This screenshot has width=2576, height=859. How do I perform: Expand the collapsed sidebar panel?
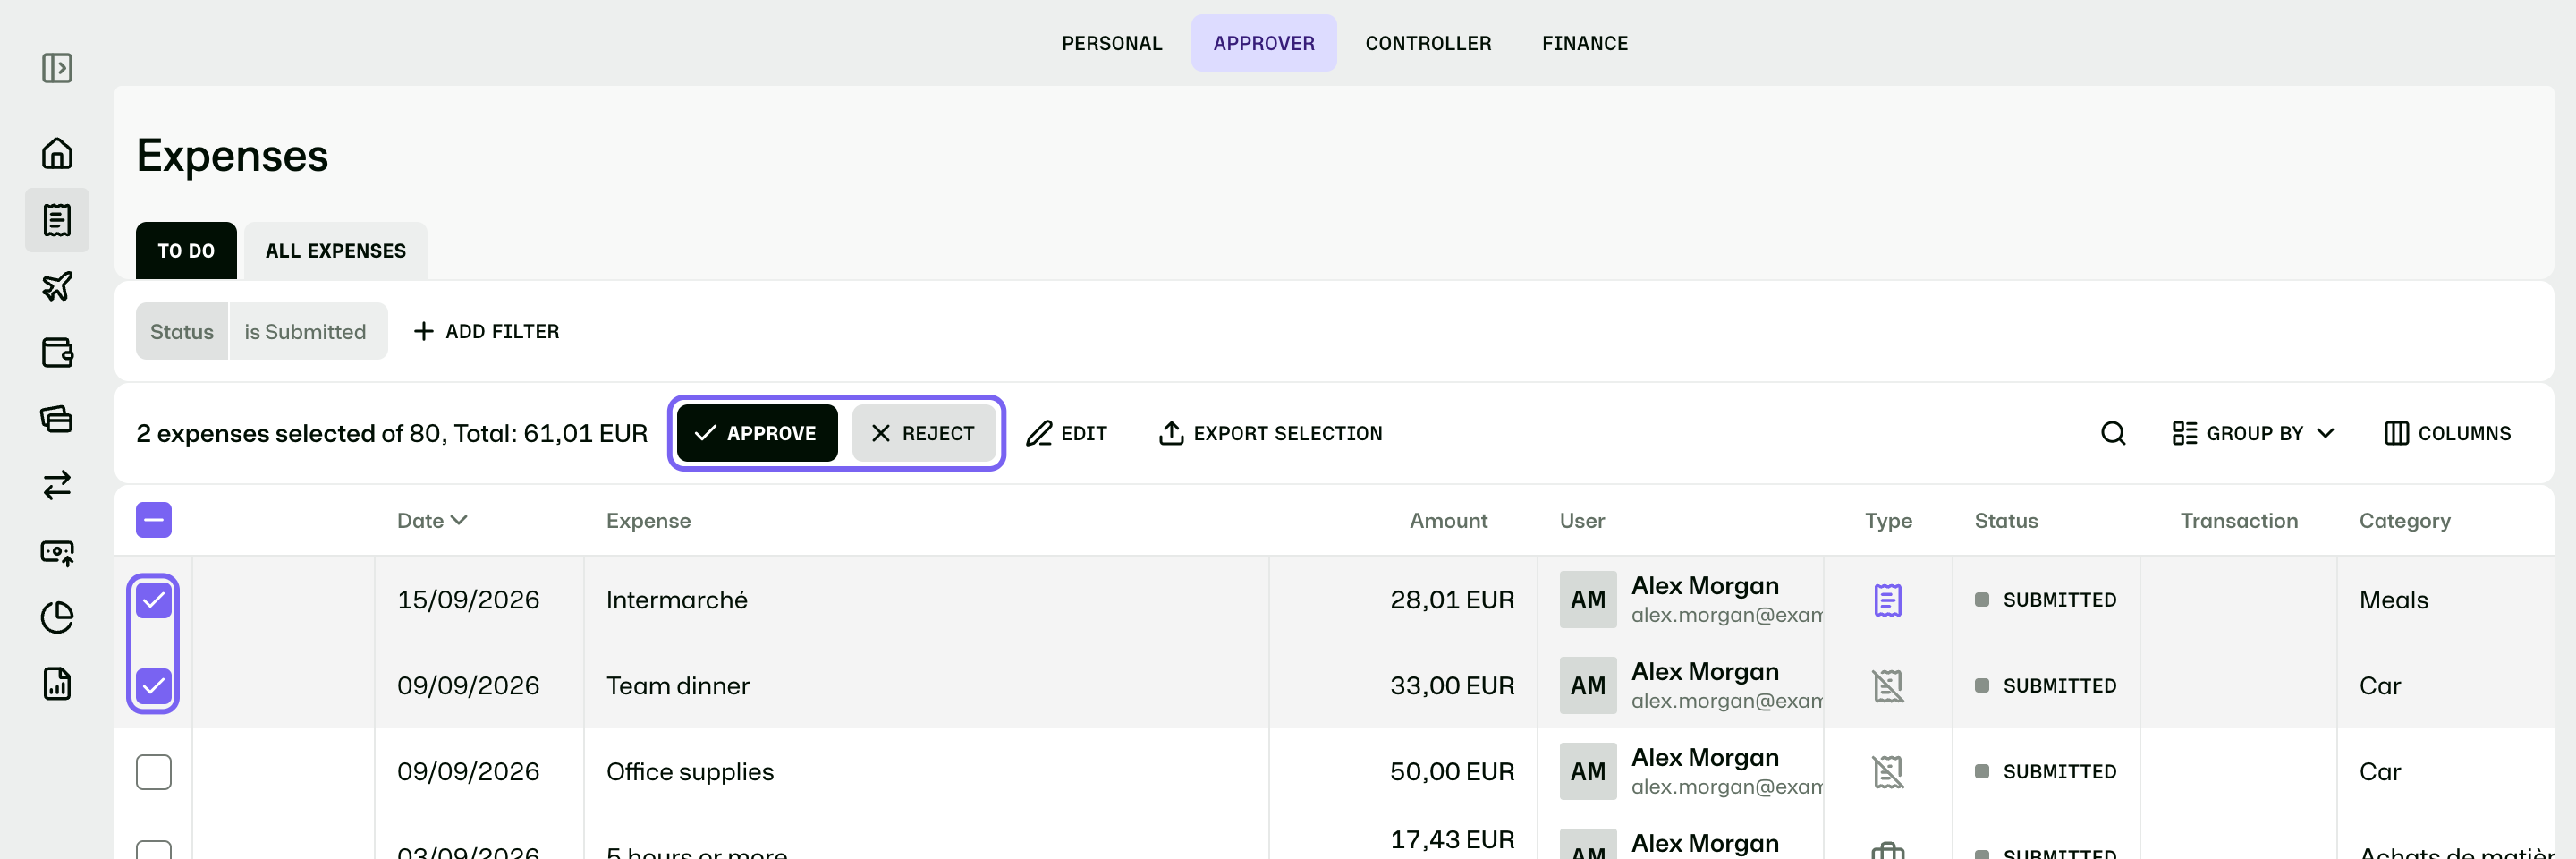(x=57, y=68)
